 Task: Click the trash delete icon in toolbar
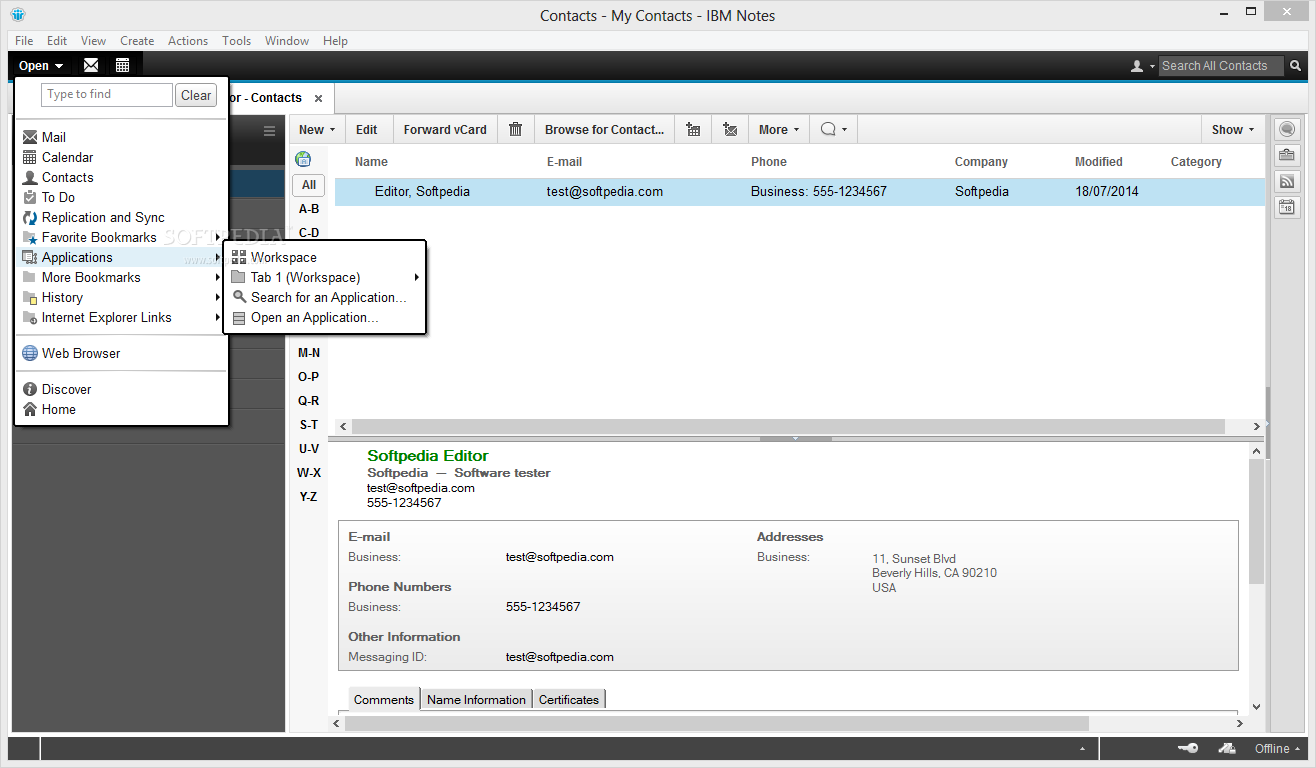515,129
